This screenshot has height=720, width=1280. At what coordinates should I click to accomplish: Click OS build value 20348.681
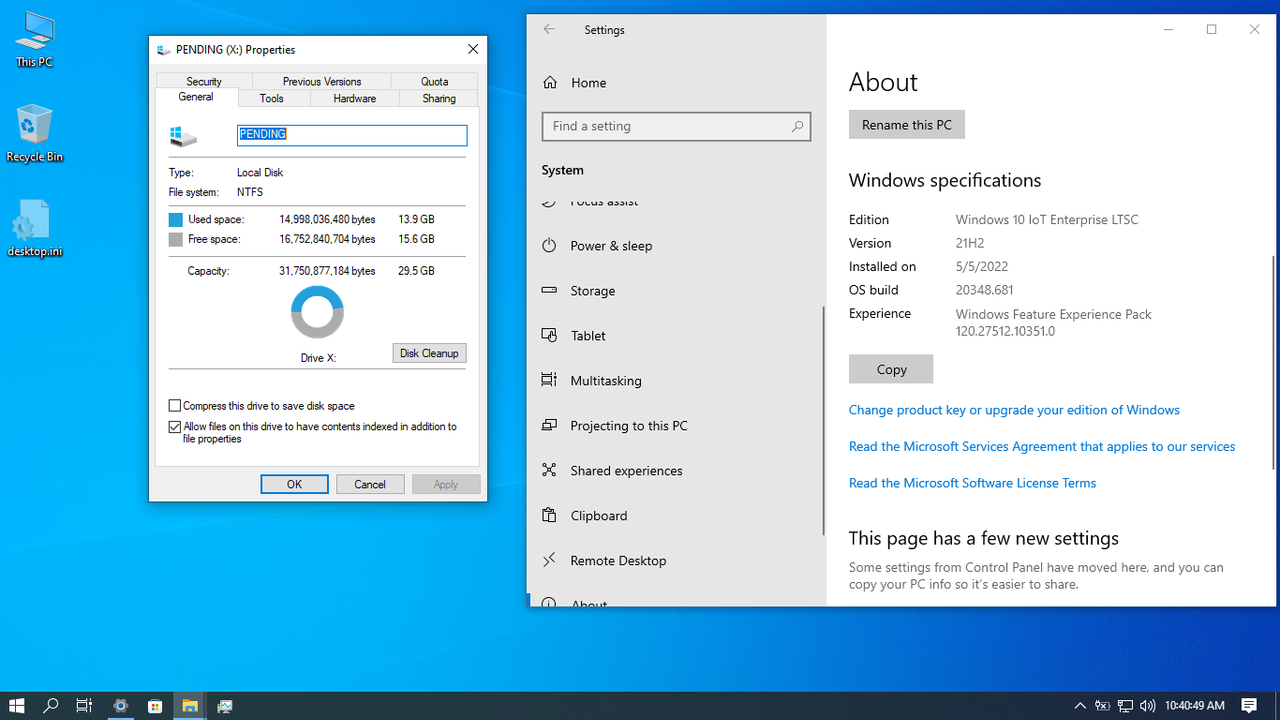coord(984,290)
